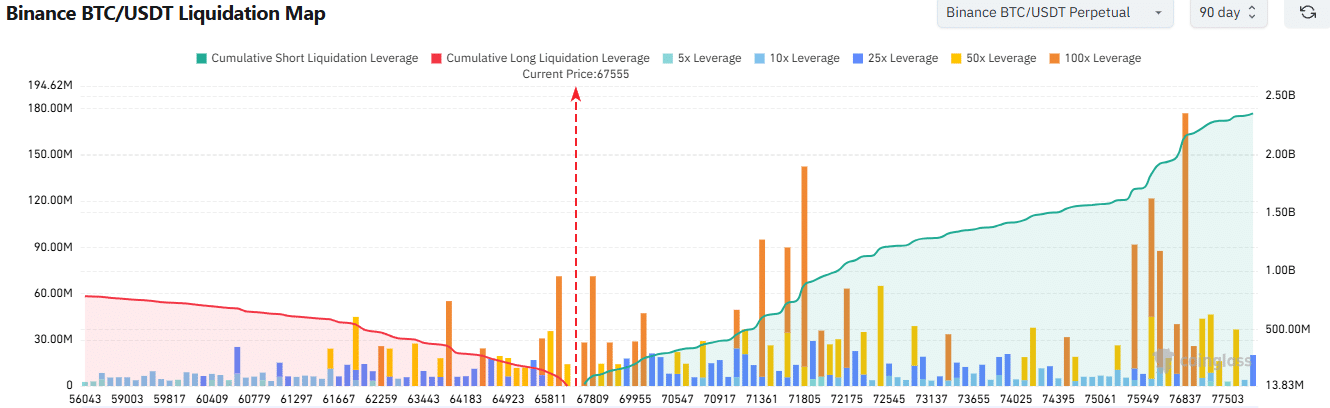Toggle the 25x Leverage legend entry

(905, 58)
